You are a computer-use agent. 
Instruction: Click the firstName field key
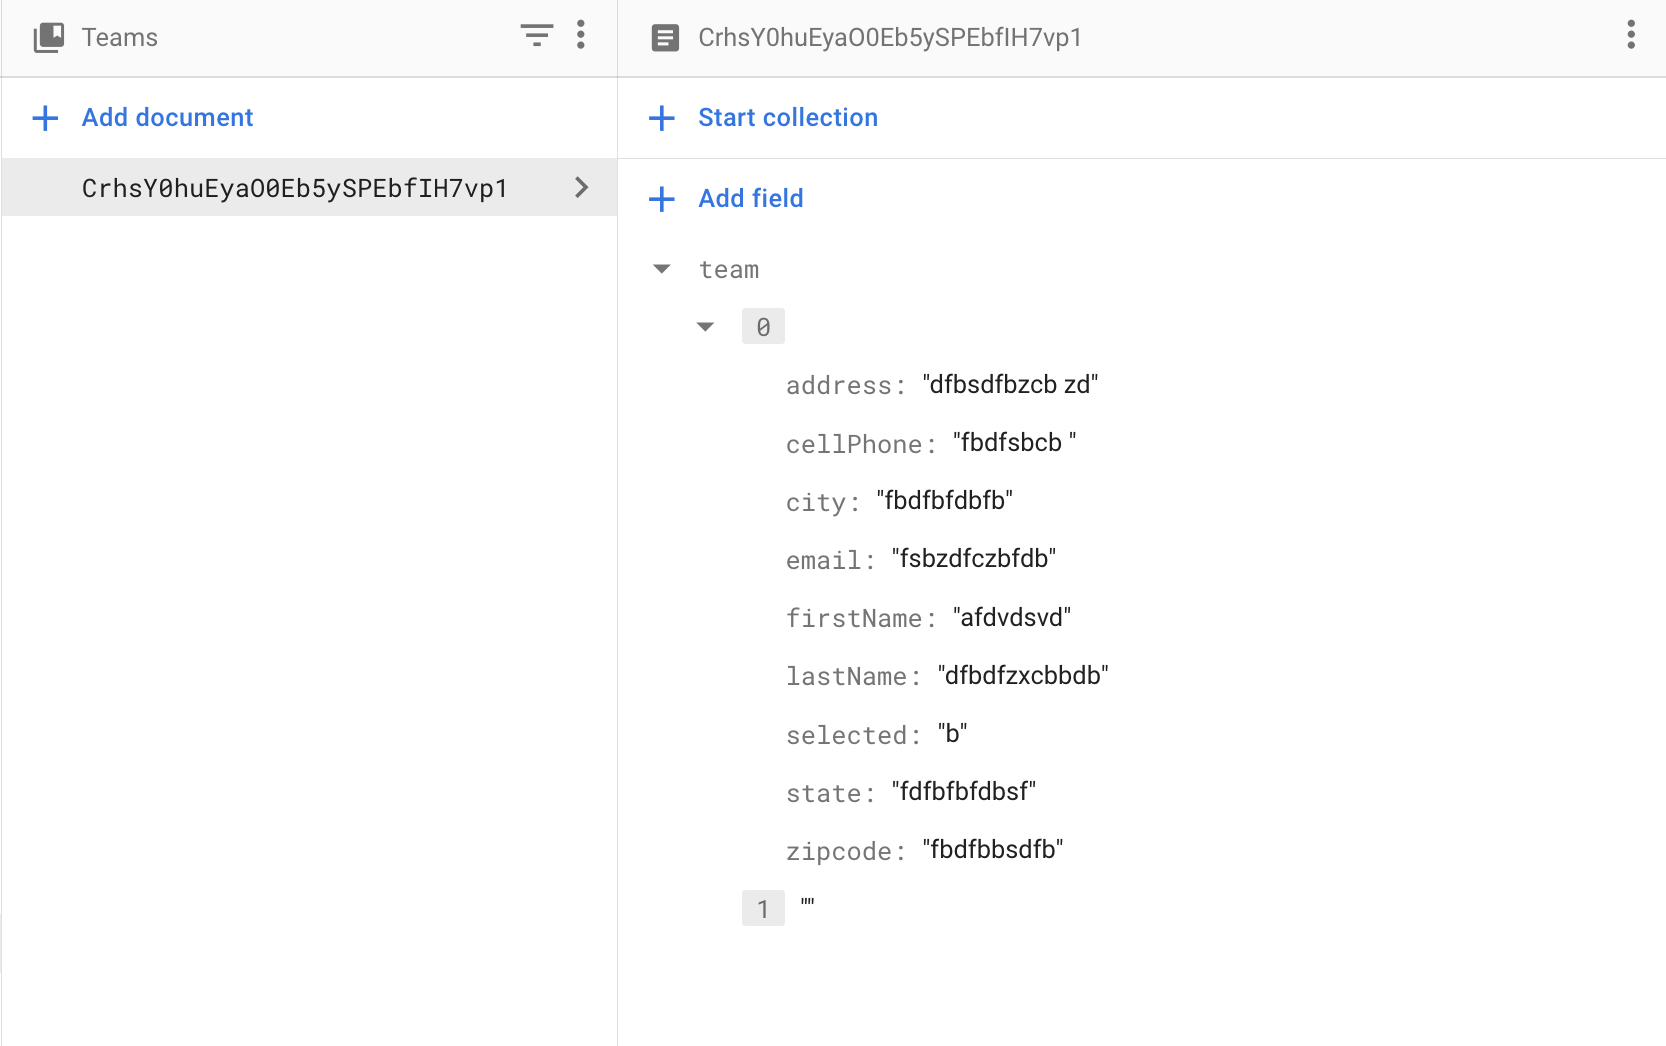[x=861, y=619]
